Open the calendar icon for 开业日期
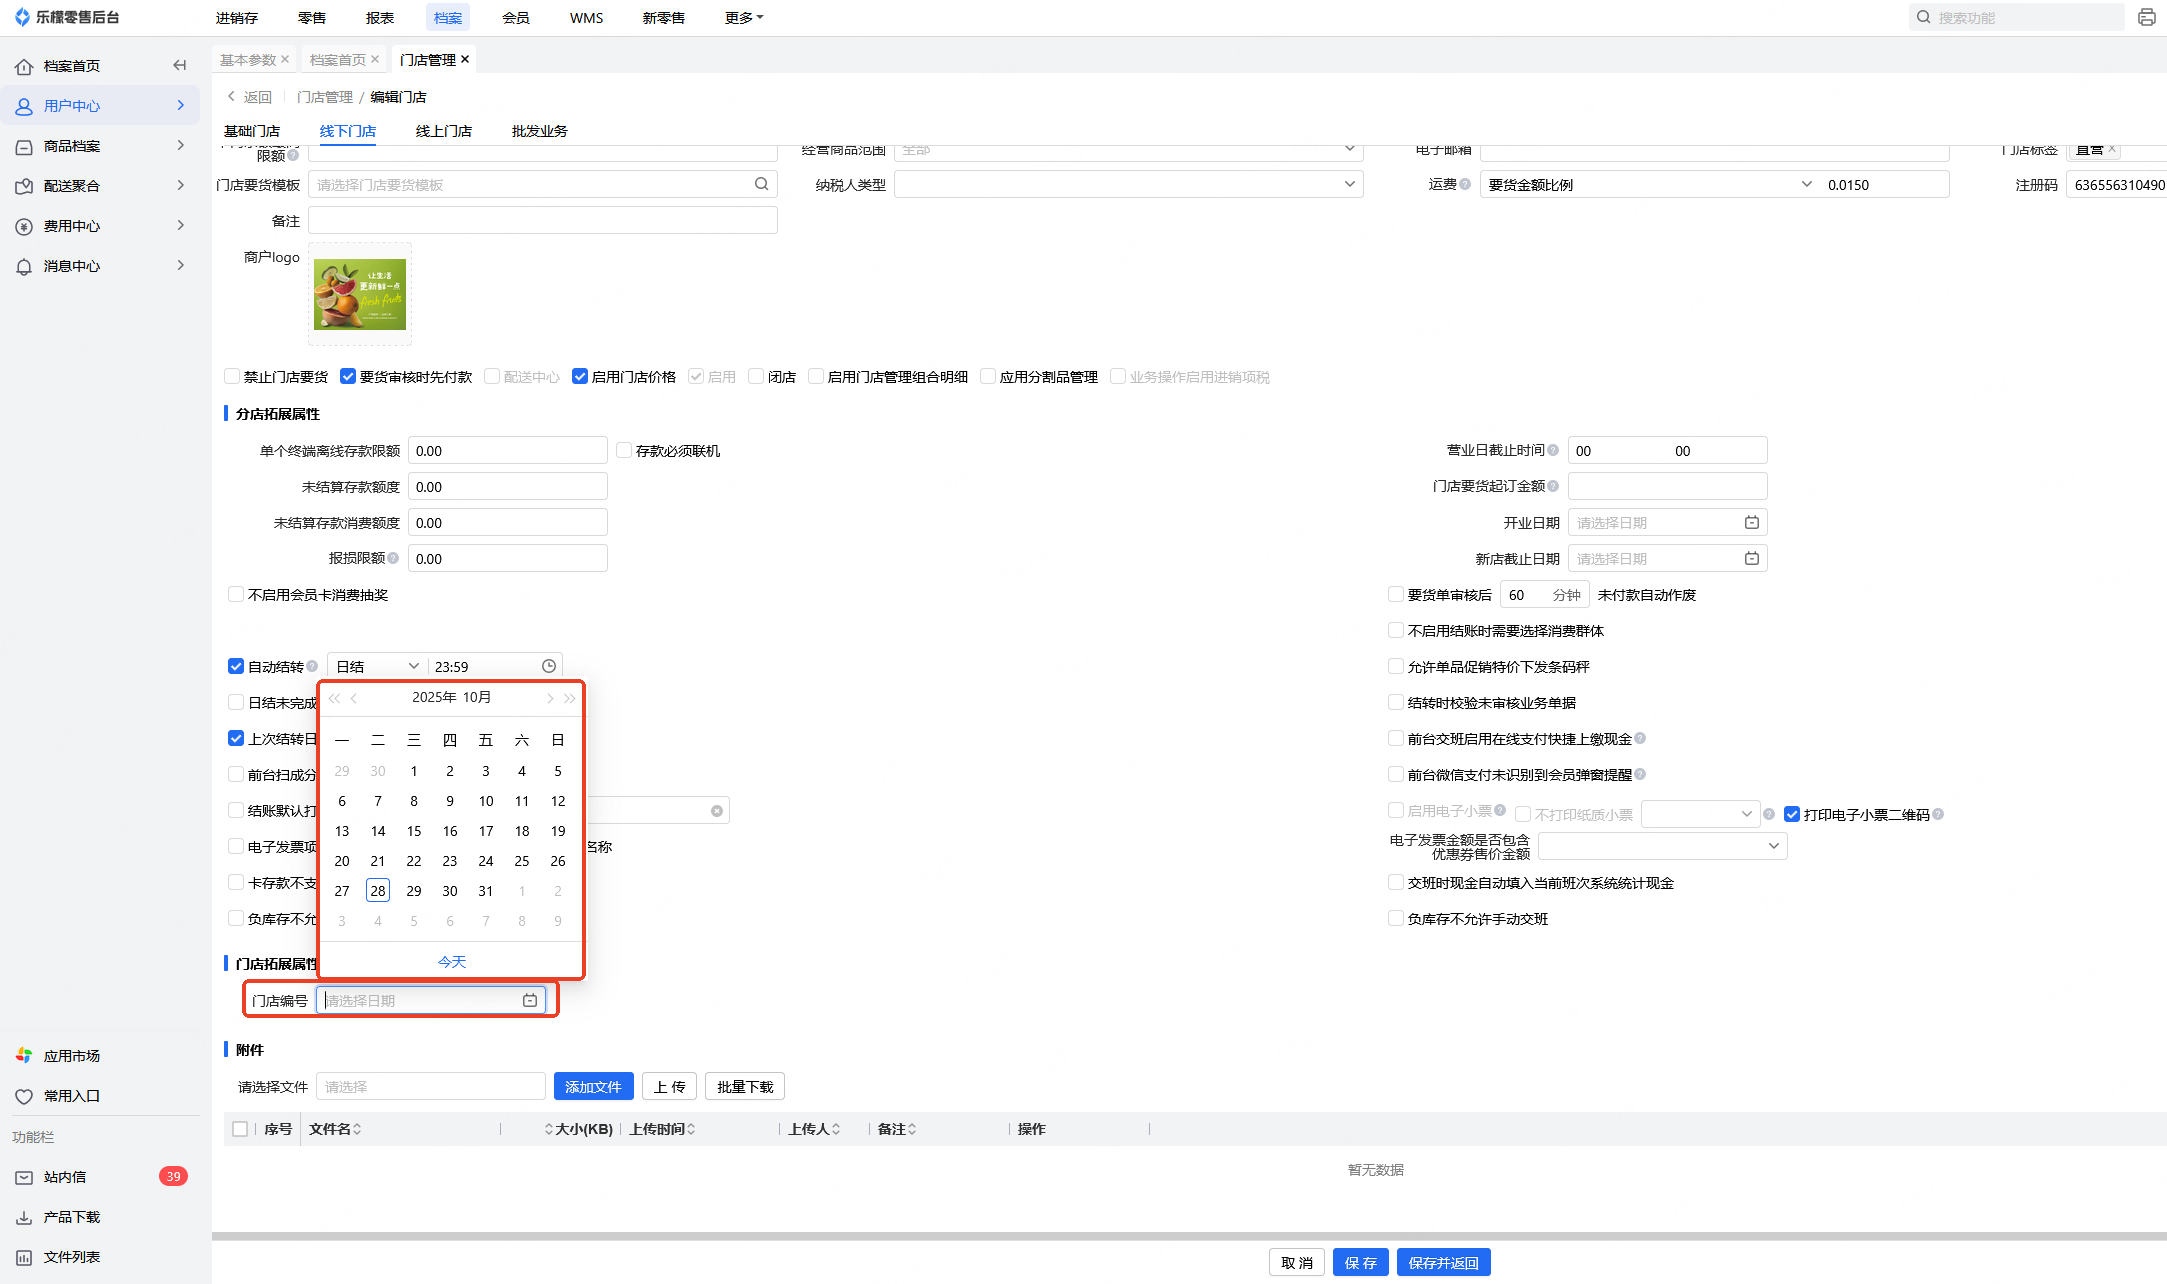 [1751, 523]
